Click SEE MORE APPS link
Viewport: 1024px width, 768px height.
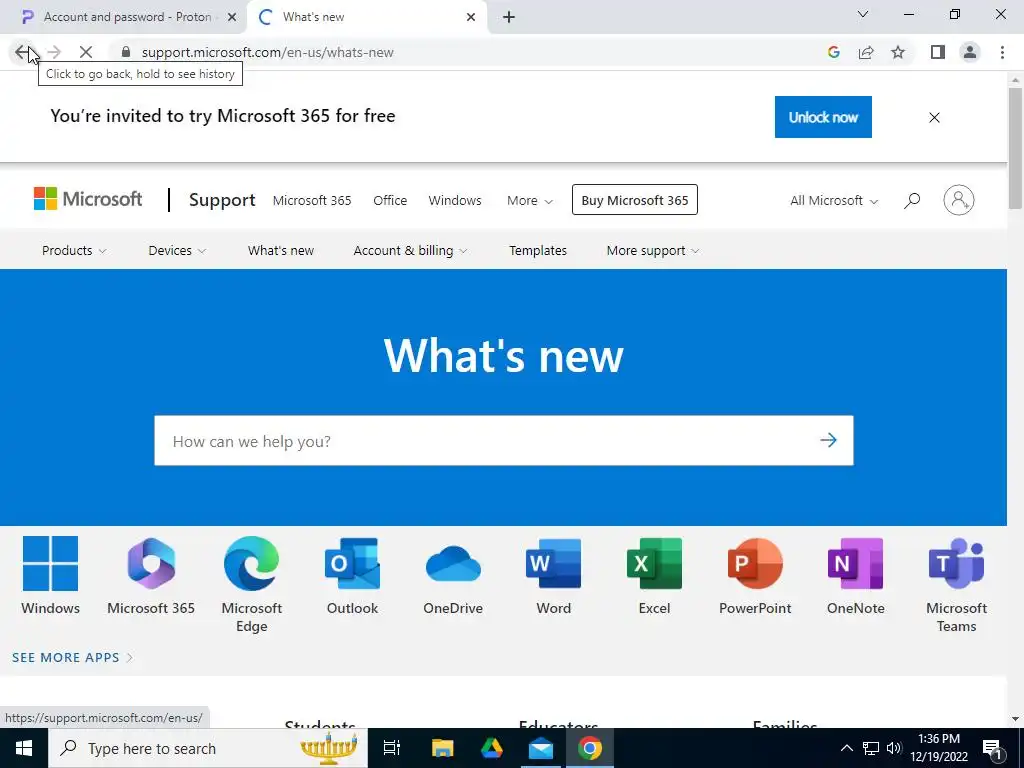[x=72, y=658]
